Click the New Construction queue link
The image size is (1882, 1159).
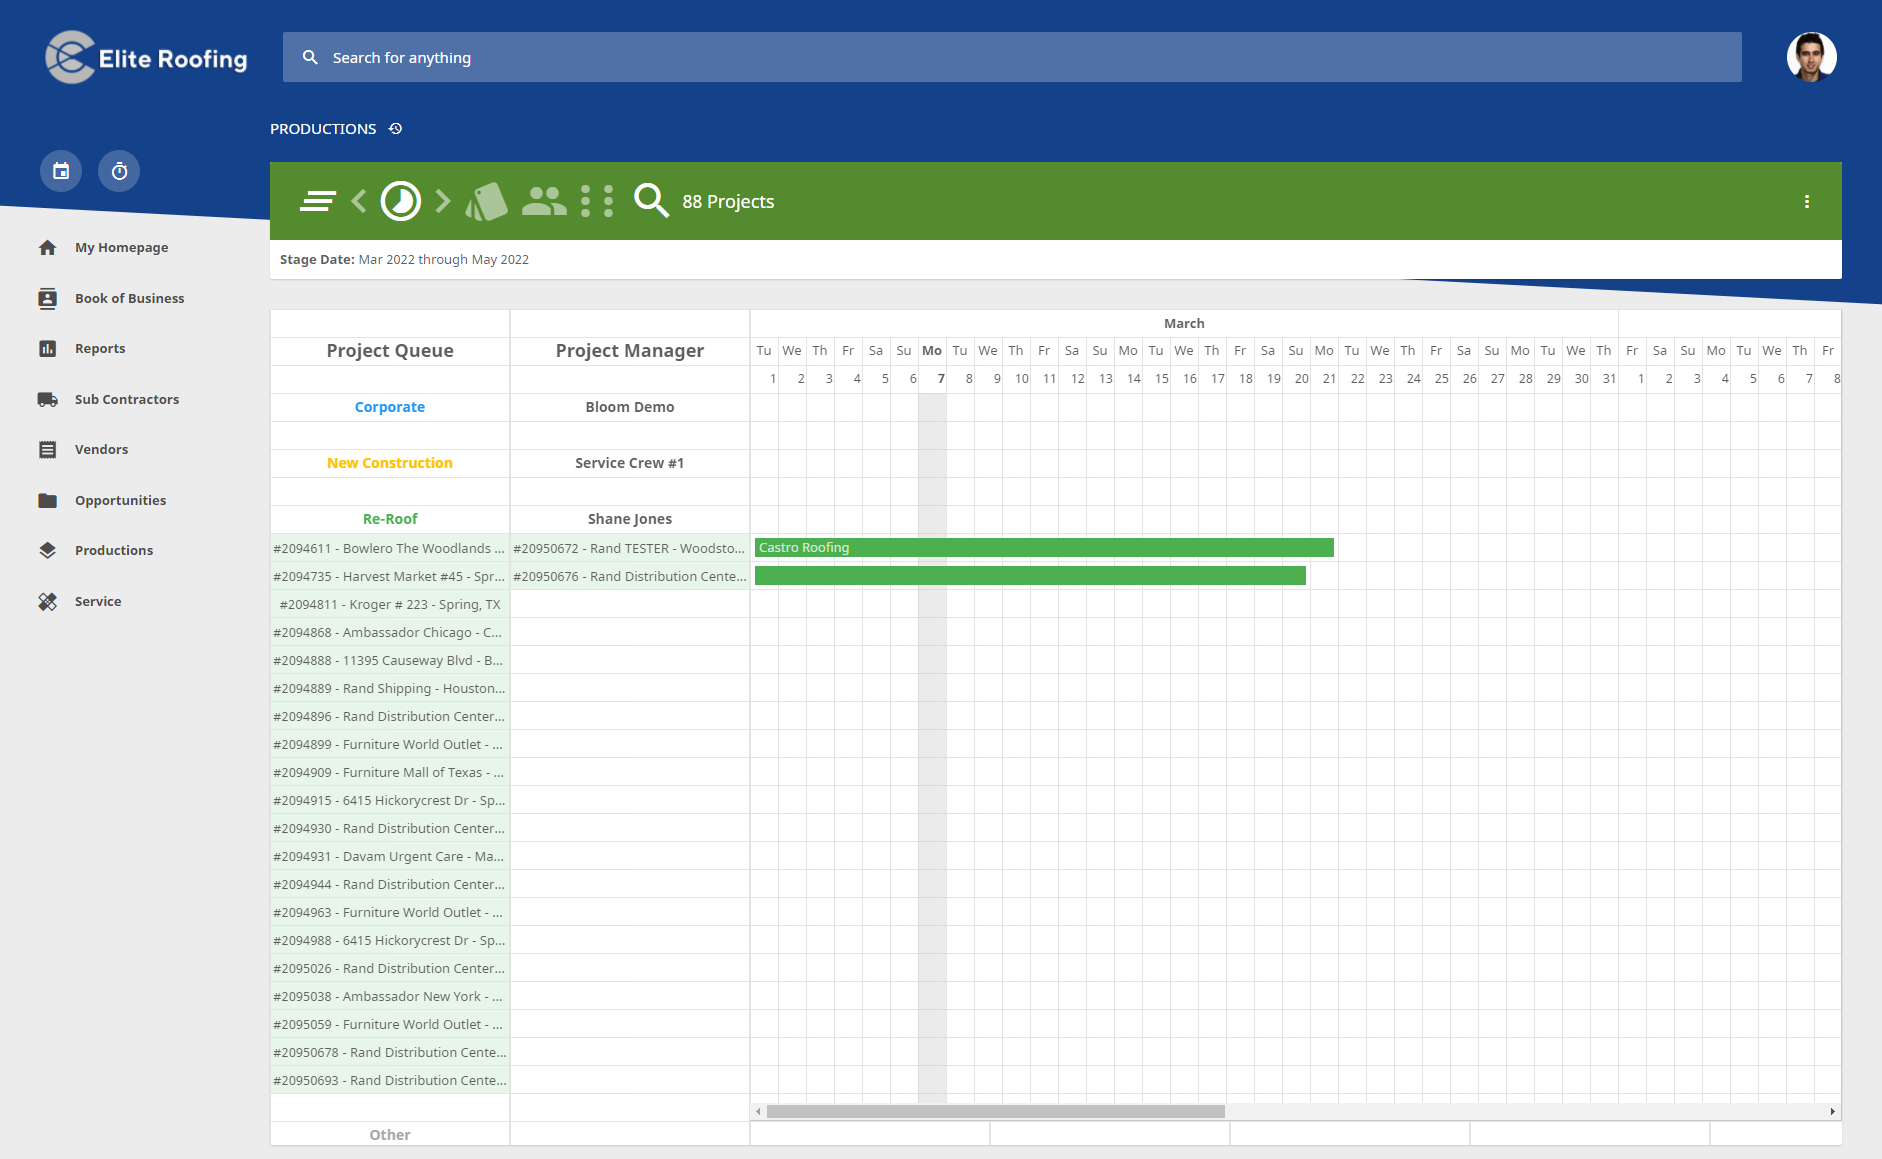390,463
